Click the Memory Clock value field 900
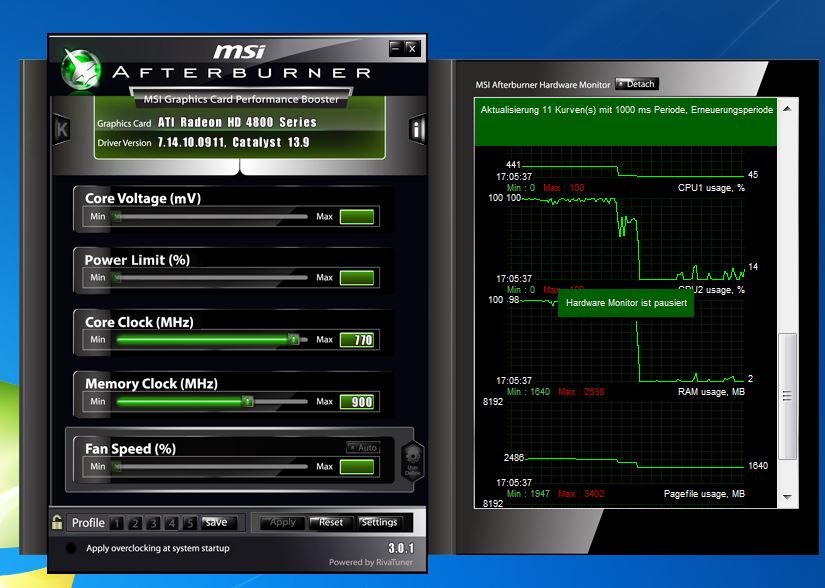 (357, 402)
